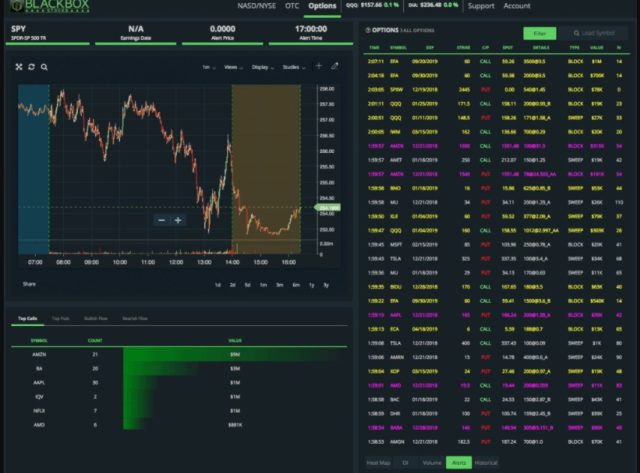Viewport: 640px width, 473px height.
Task: Select the Top Calls tab
Action: [27, 318]
